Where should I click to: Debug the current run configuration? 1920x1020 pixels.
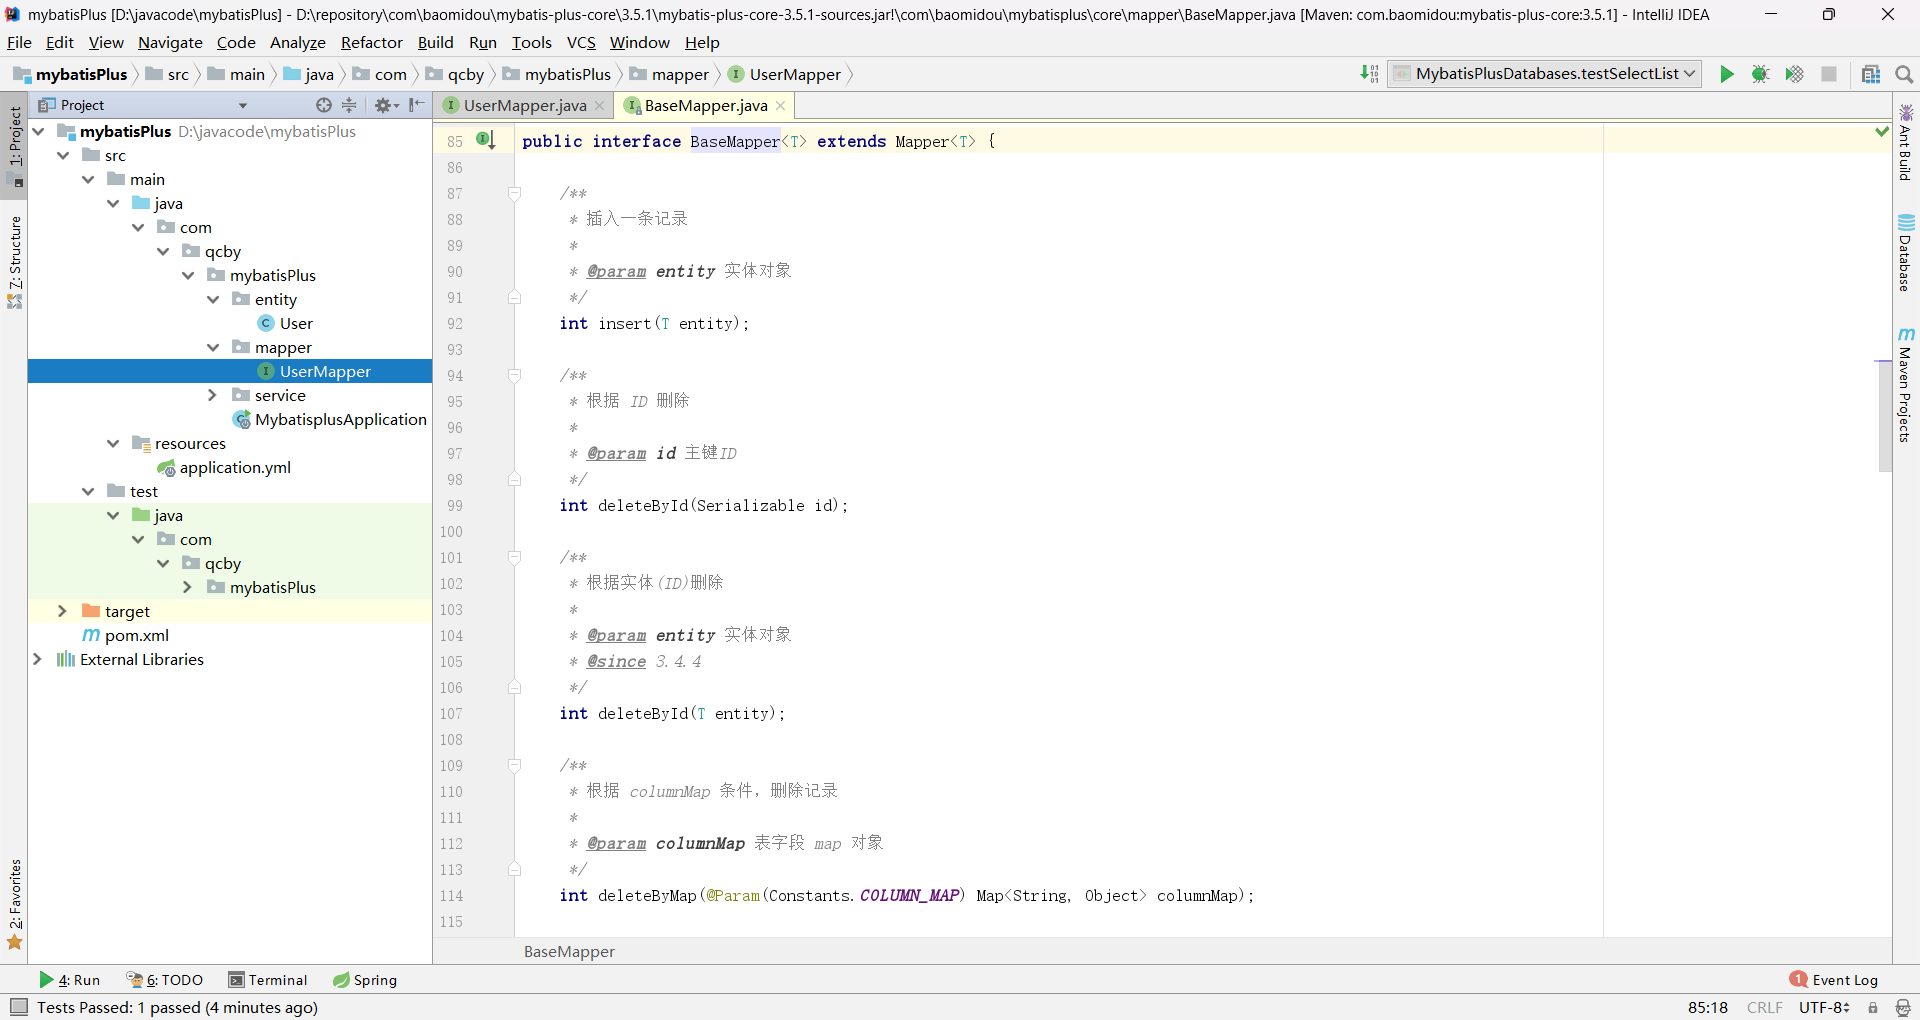pyautogui.click(x=1761, y=74)
